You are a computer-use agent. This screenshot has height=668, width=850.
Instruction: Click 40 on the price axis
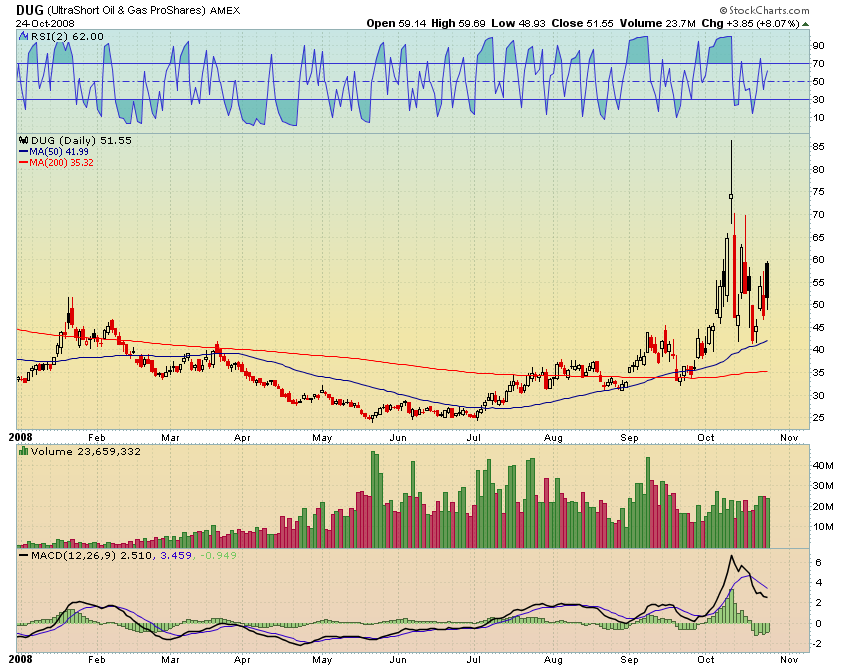[x=819, y=350]
